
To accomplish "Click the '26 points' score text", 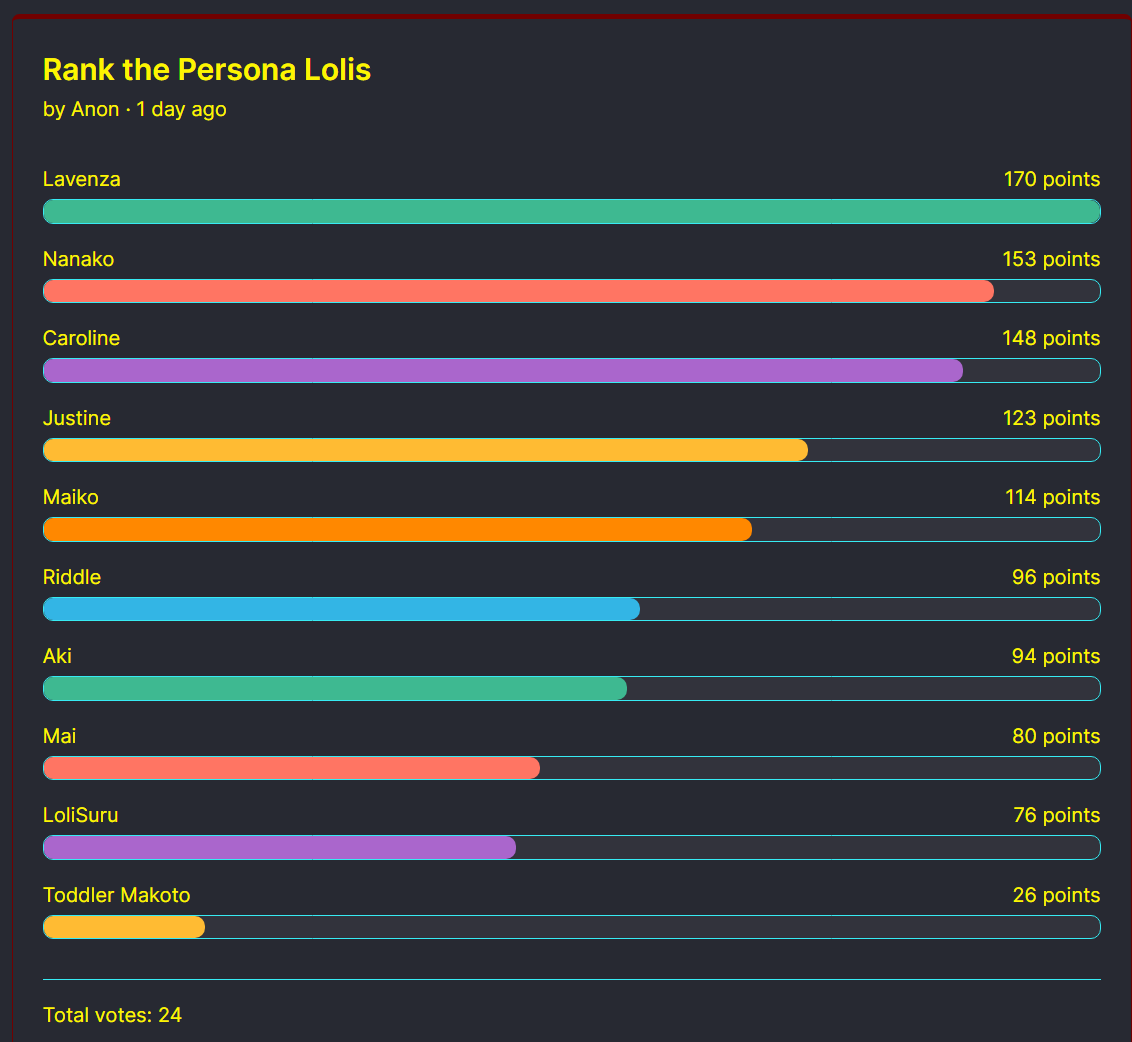I will [x=1056, y=895].
